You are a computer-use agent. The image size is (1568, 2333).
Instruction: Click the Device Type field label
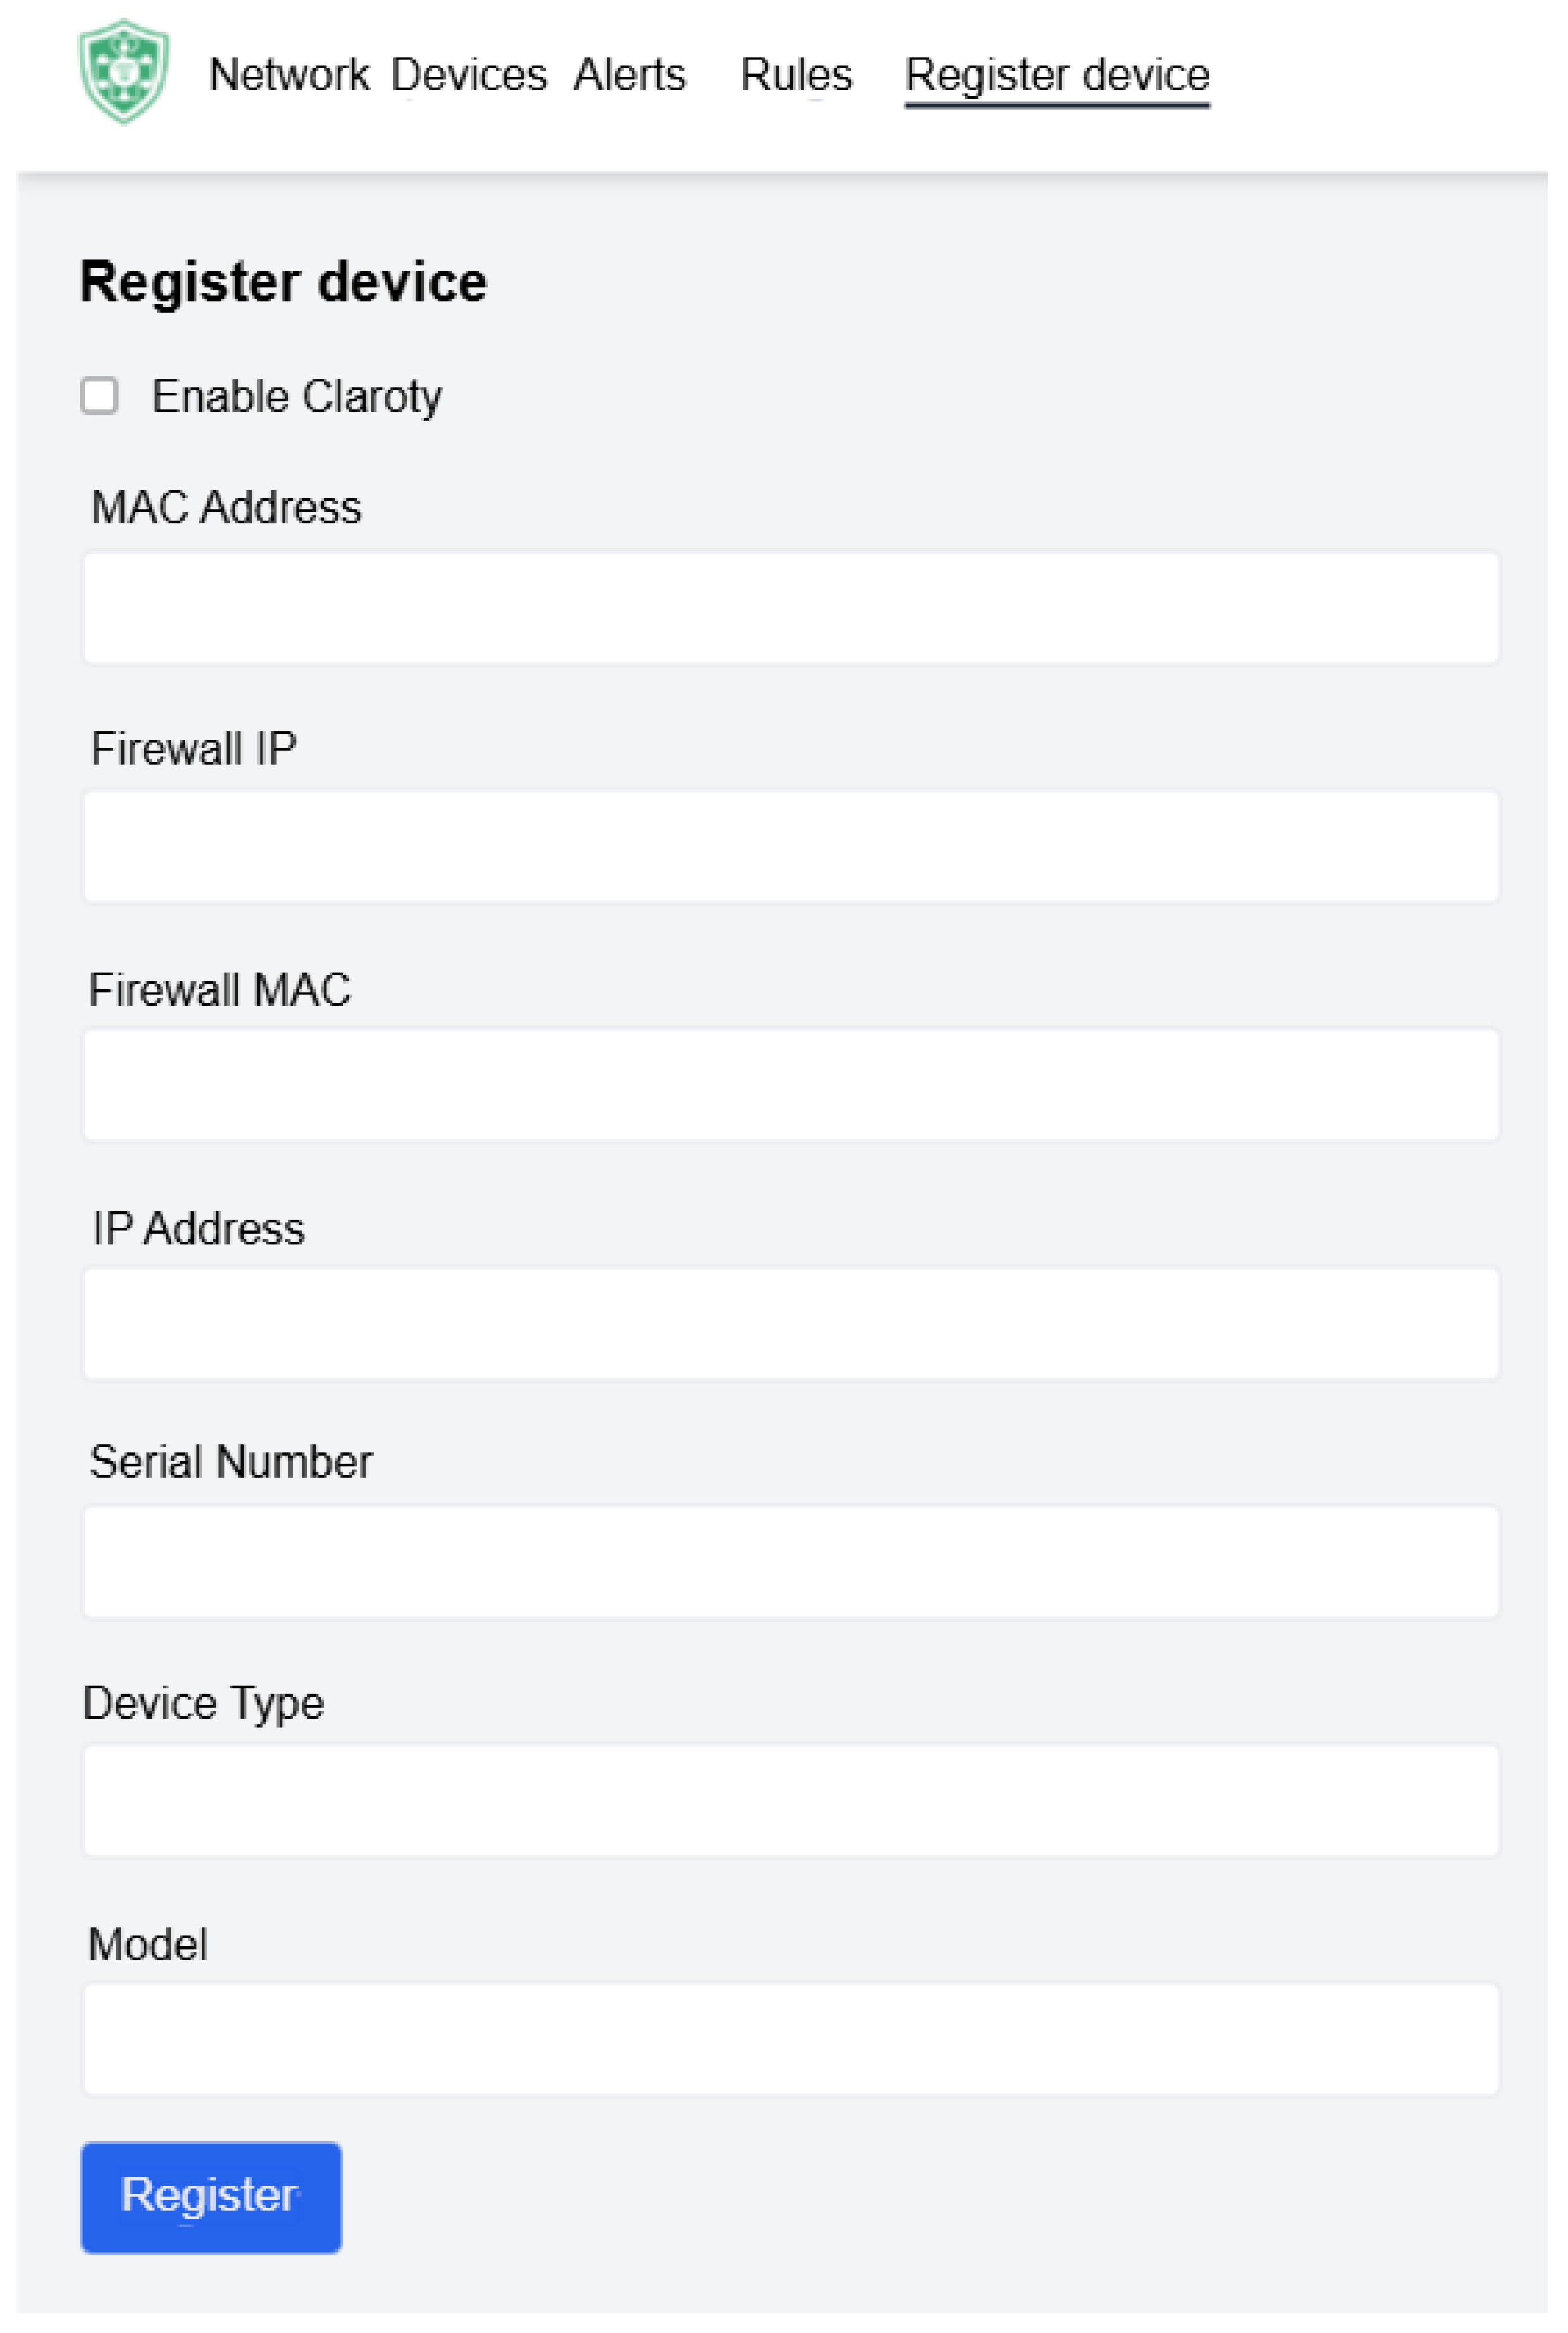[204, 1703]
